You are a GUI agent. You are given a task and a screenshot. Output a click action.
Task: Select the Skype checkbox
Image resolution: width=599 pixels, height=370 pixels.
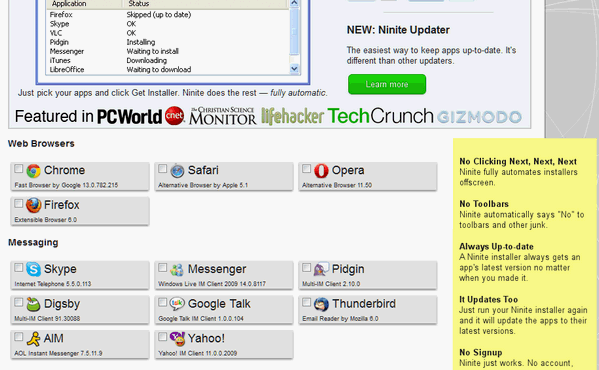[18, 268]
